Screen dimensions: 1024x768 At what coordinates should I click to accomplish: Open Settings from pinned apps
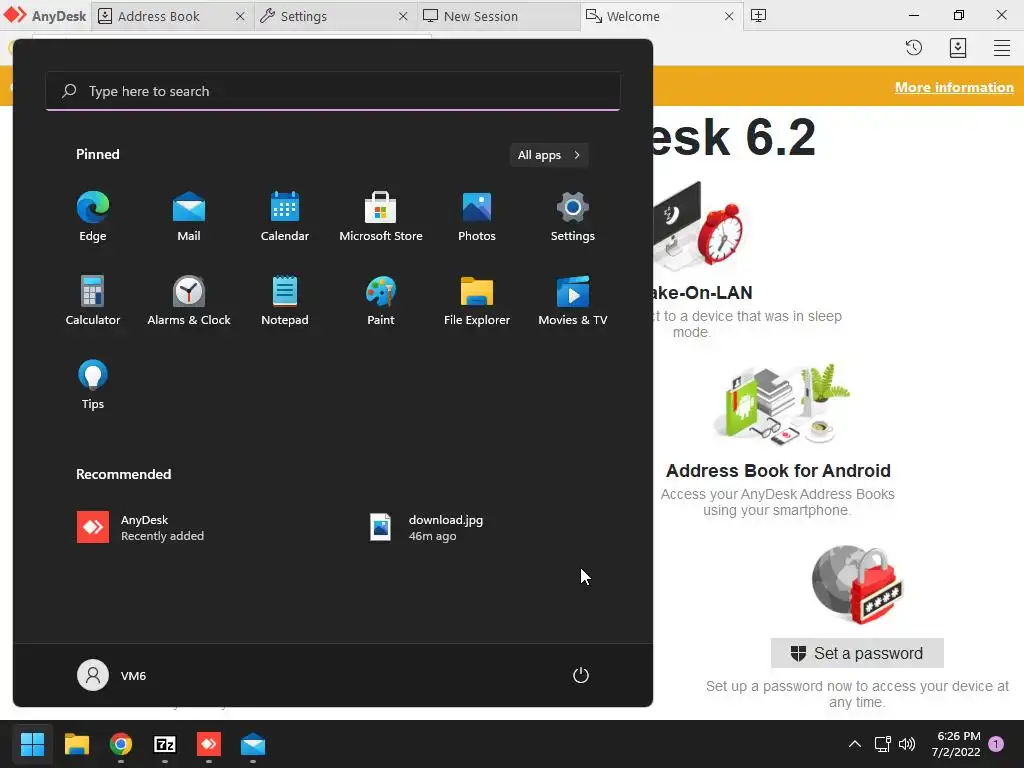tap(573, 217)
